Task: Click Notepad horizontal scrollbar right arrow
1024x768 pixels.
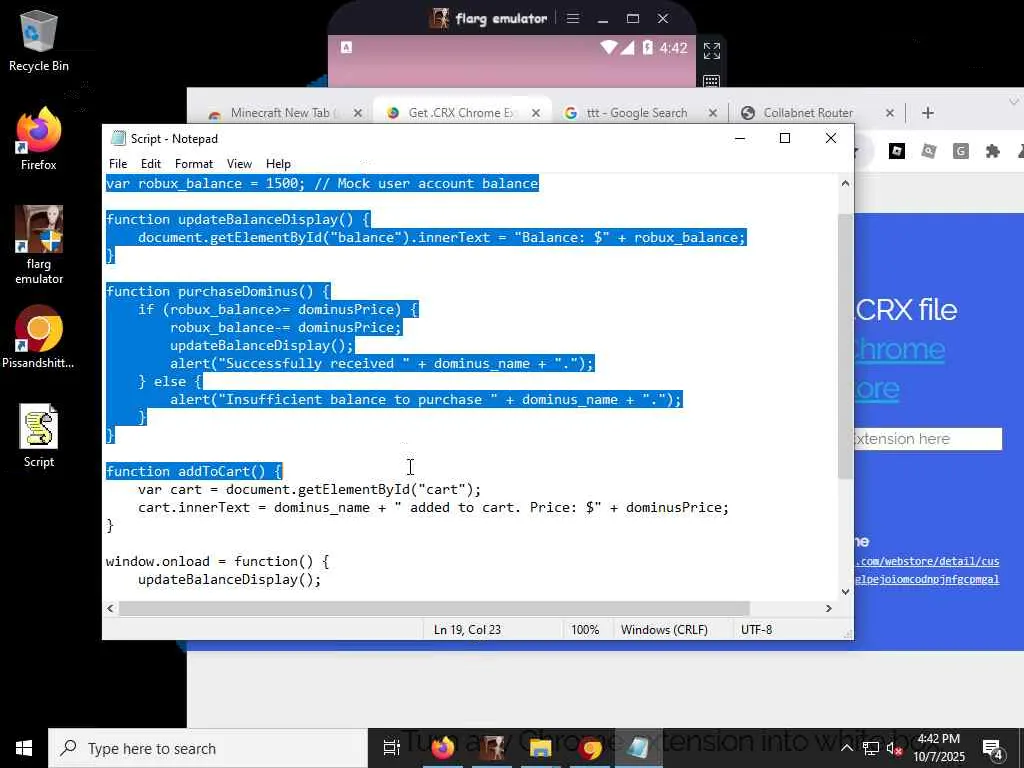Action: tap(829, 608)
